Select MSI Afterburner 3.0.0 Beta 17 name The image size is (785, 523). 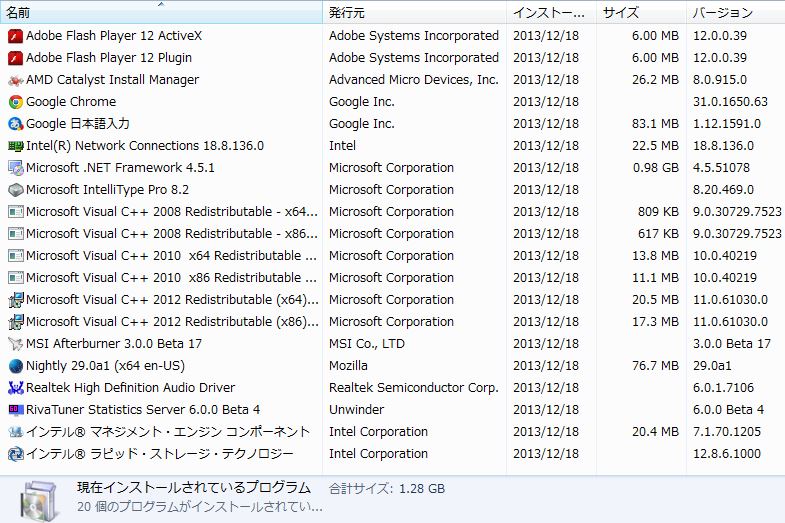114,344
